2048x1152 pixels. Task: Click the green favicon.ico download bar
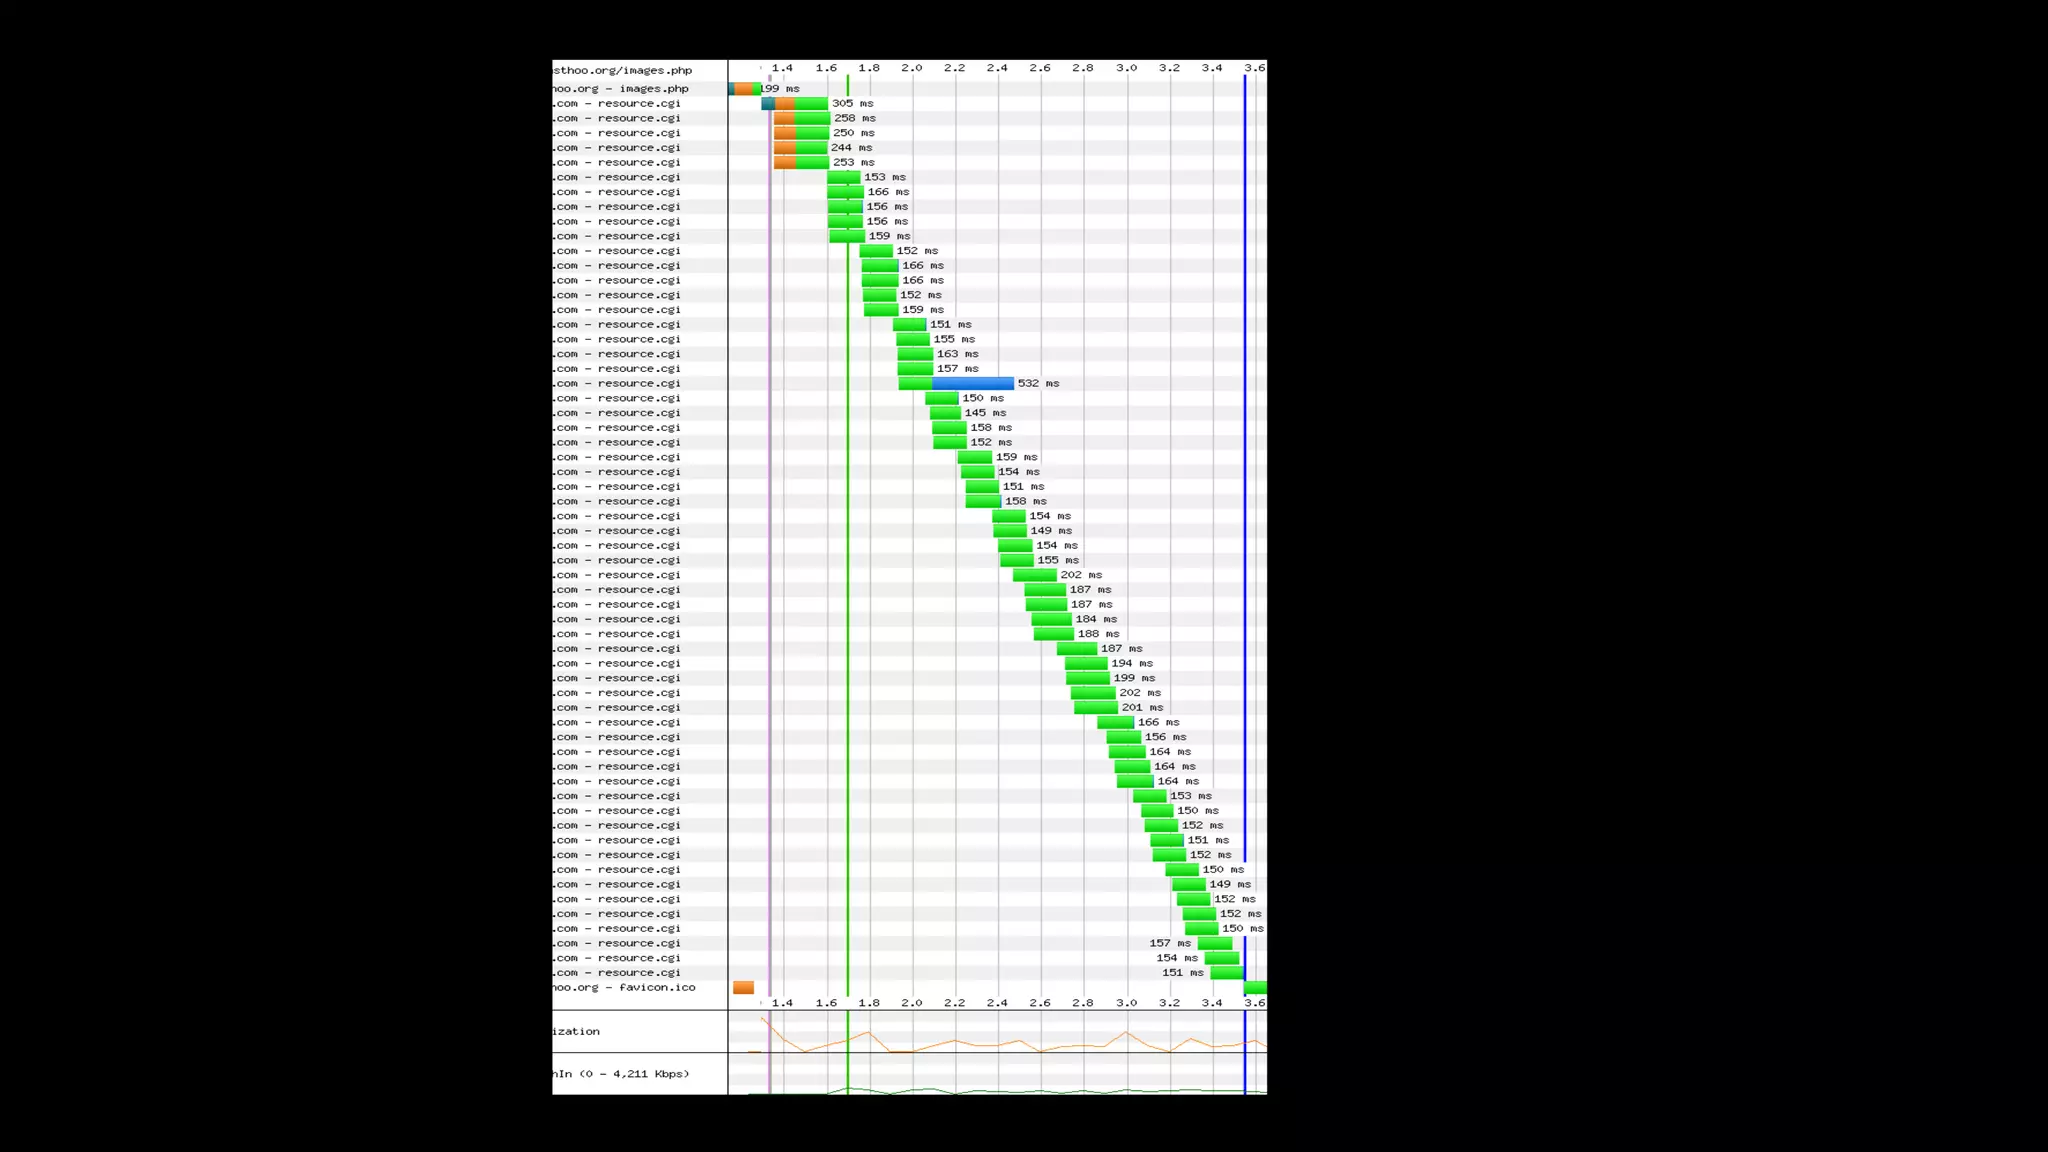point(1255,988)
